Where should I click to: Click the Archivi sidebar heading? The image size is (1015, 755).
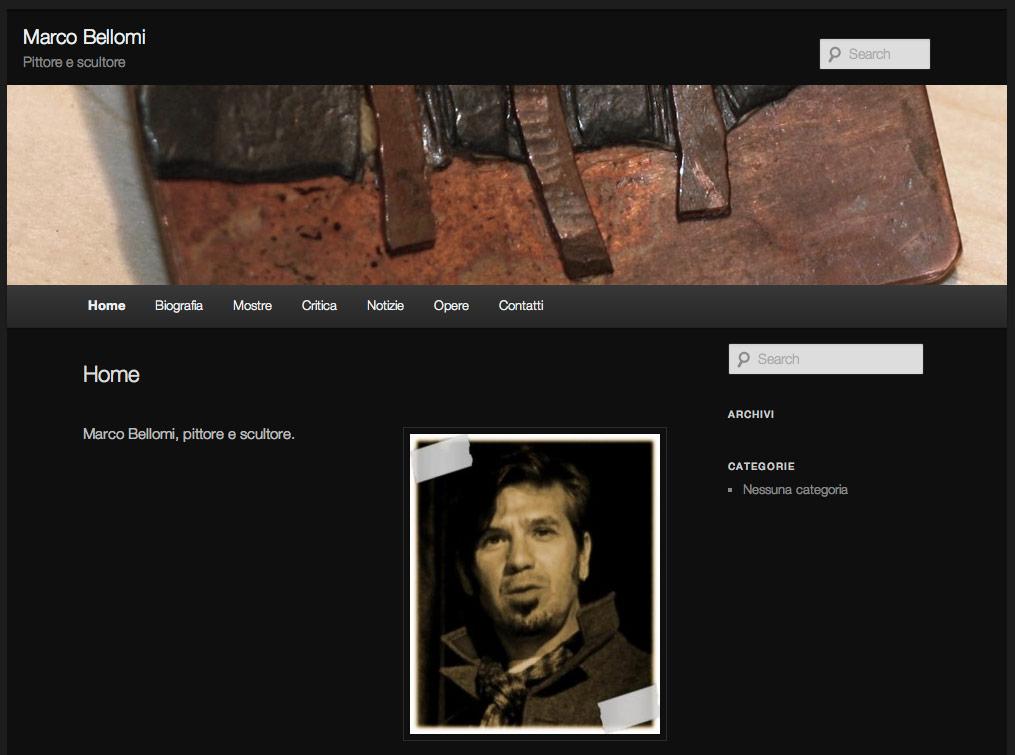click(x=750, y=414)
